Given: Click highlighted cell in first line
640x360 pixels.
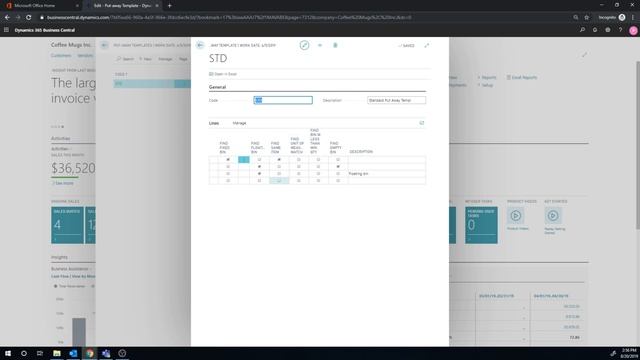Looking at the screenshot, I should (244, 160).
